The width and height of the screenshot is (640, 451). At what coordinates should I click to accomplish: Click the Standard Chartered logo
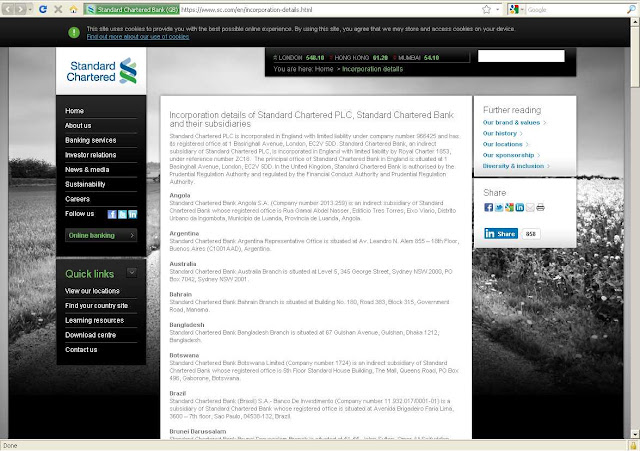(x=101, y=71)
